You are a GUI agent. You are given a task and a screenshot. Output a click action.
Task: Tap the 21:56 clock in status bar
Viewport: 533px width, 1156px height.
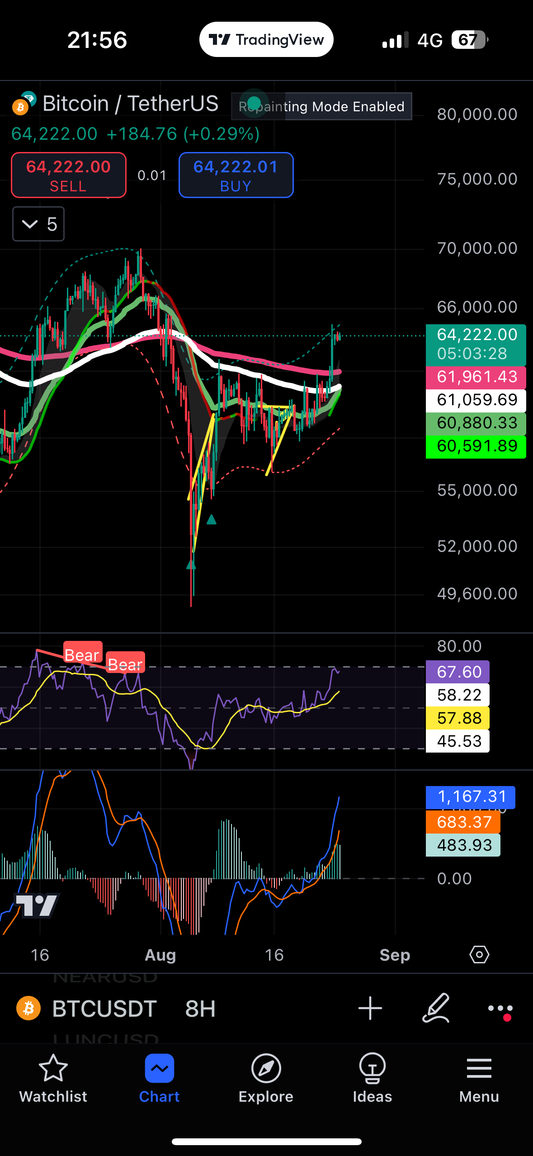[97, 40]
